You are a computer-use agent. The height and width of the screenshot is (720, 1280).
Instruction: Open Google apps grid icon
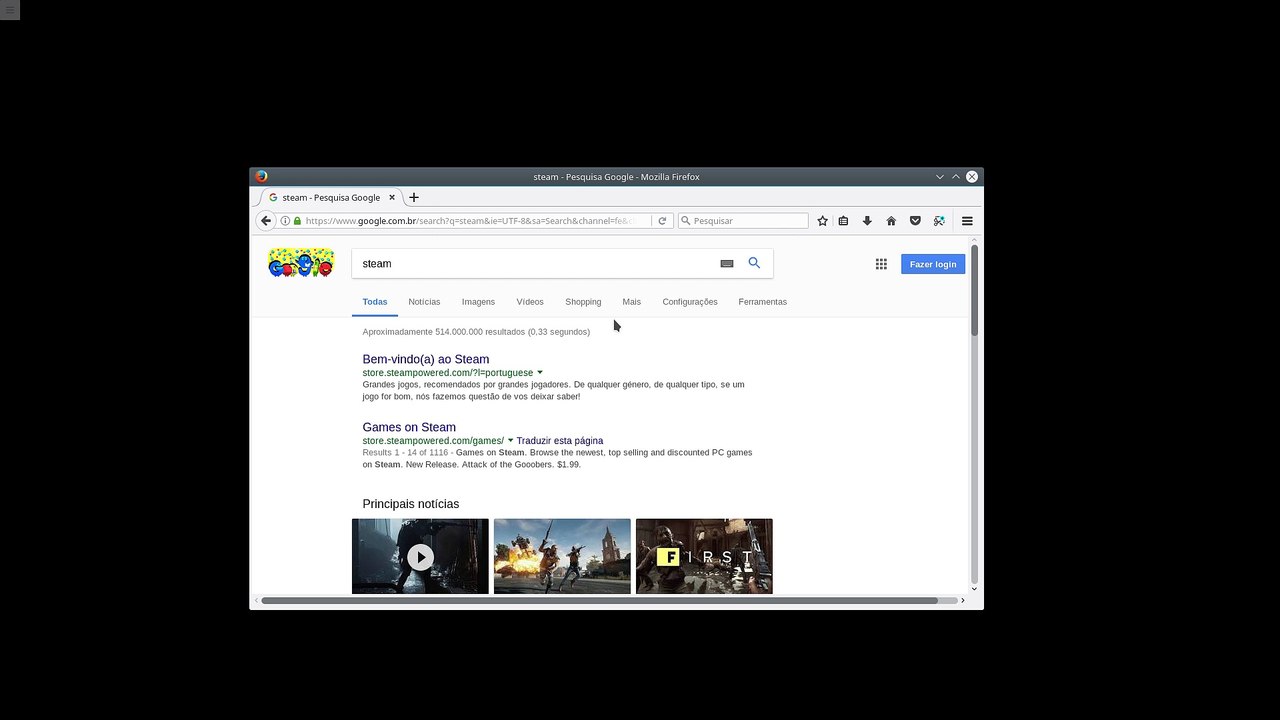[881, 264]
